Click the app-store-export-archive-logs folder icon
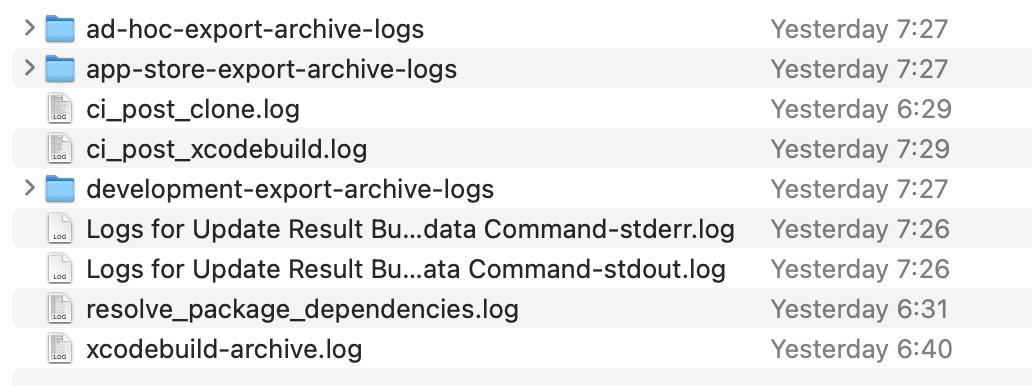1032x386 pixels. pos(60,69)
